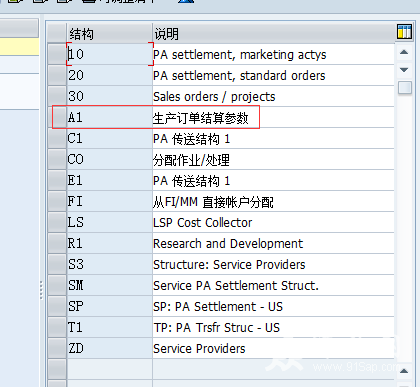Click structure cell LS
This screenshot has width=420, height=387.
[x=110, y=222]
